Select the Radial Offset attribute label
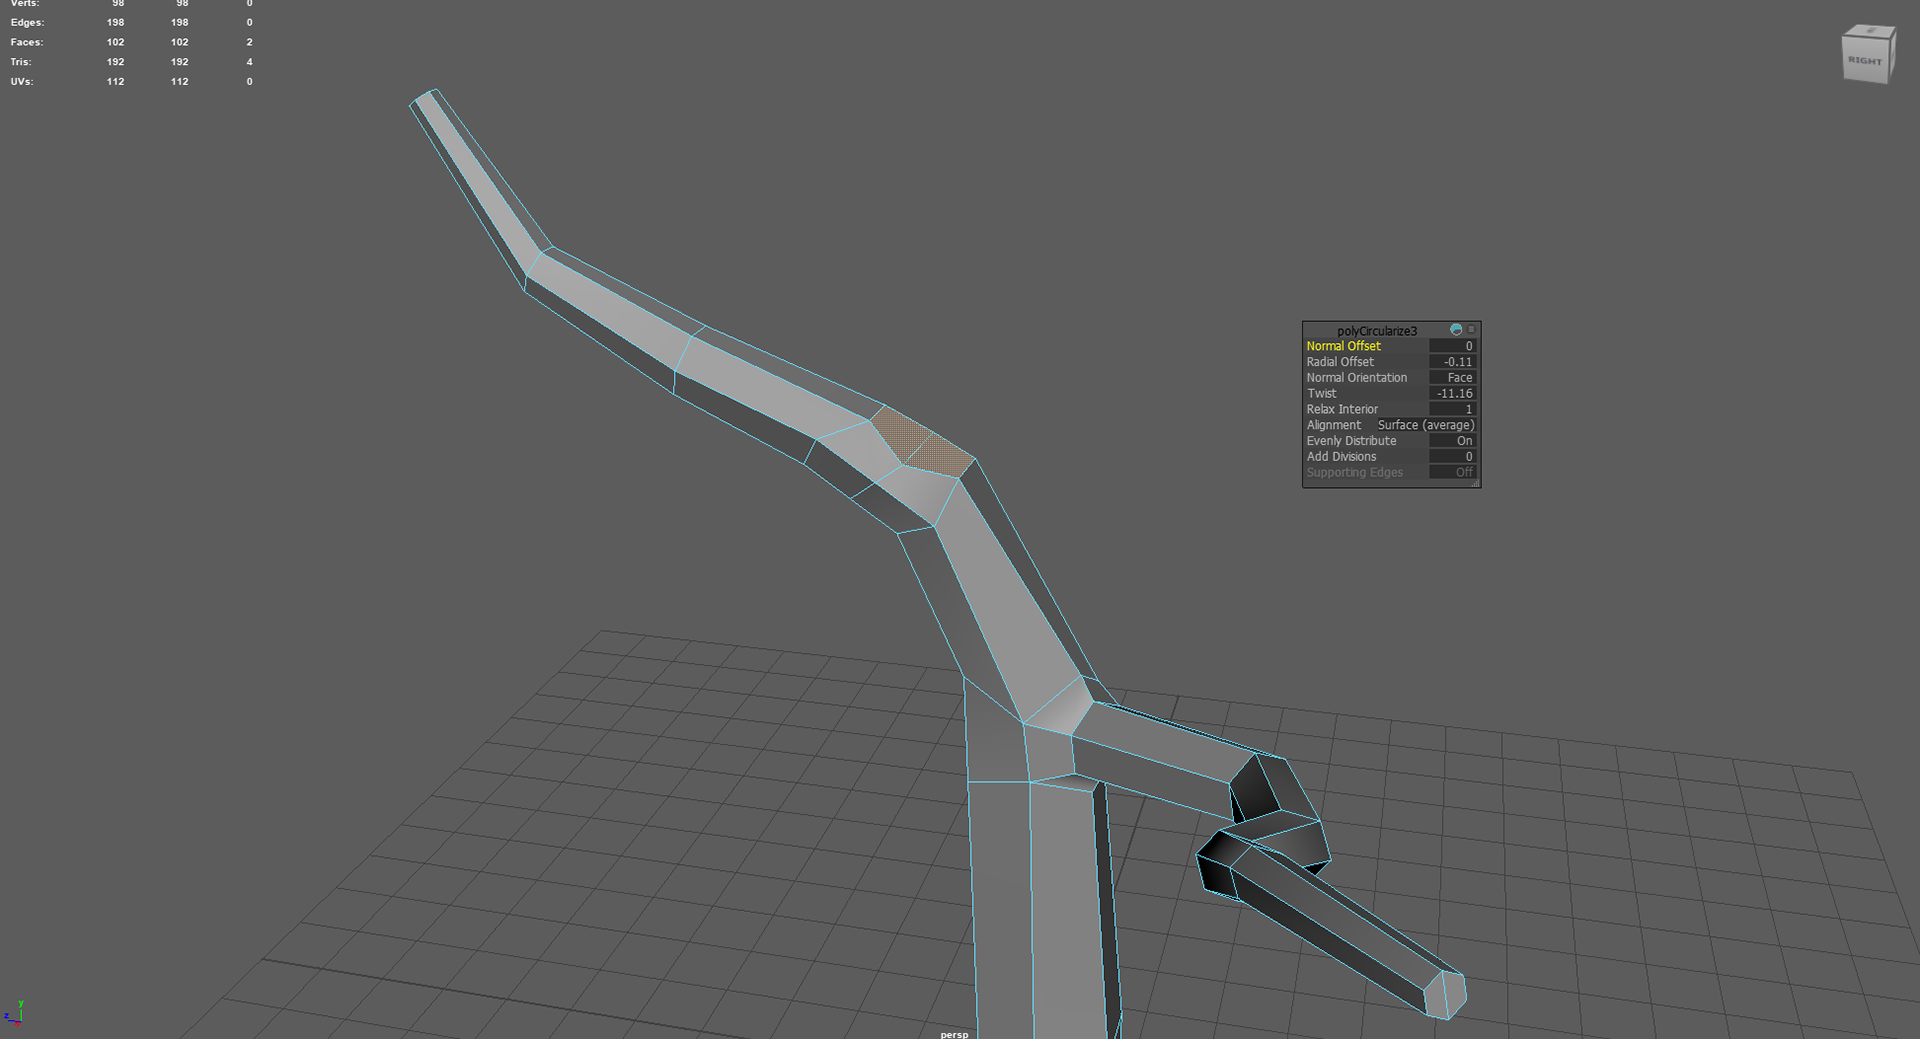This screenshot has height=1039, width=1920. [x=1340, y=362]
